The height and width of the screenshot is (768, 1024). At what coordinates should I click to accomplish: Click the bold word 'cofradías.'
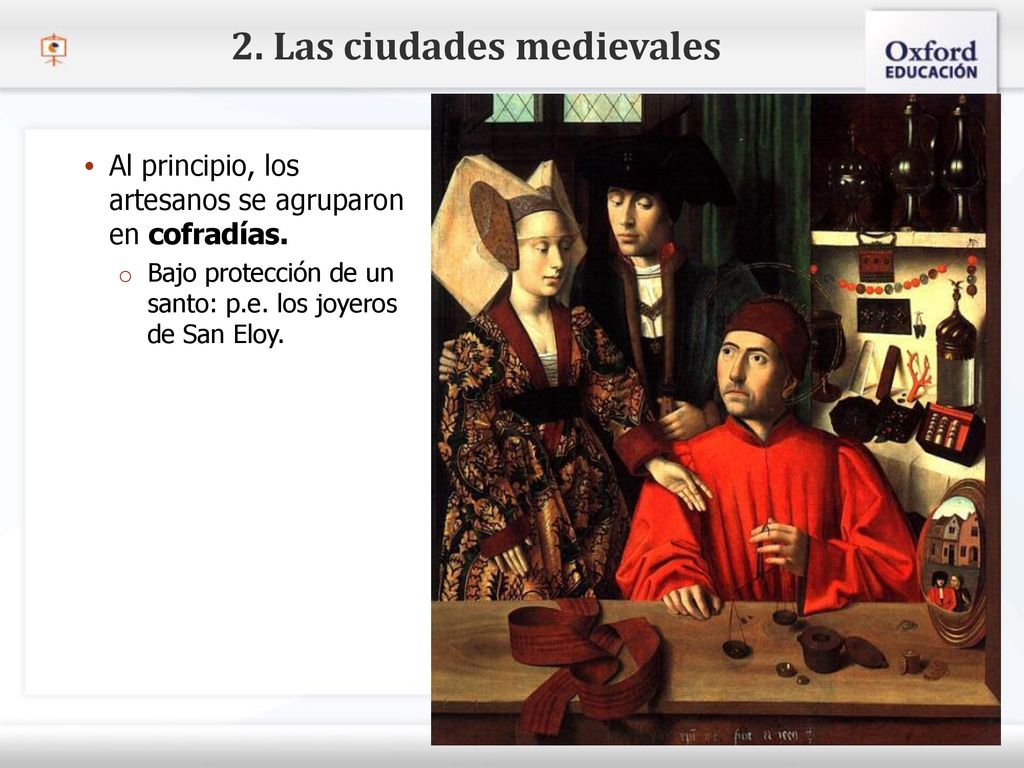point(218,234)
